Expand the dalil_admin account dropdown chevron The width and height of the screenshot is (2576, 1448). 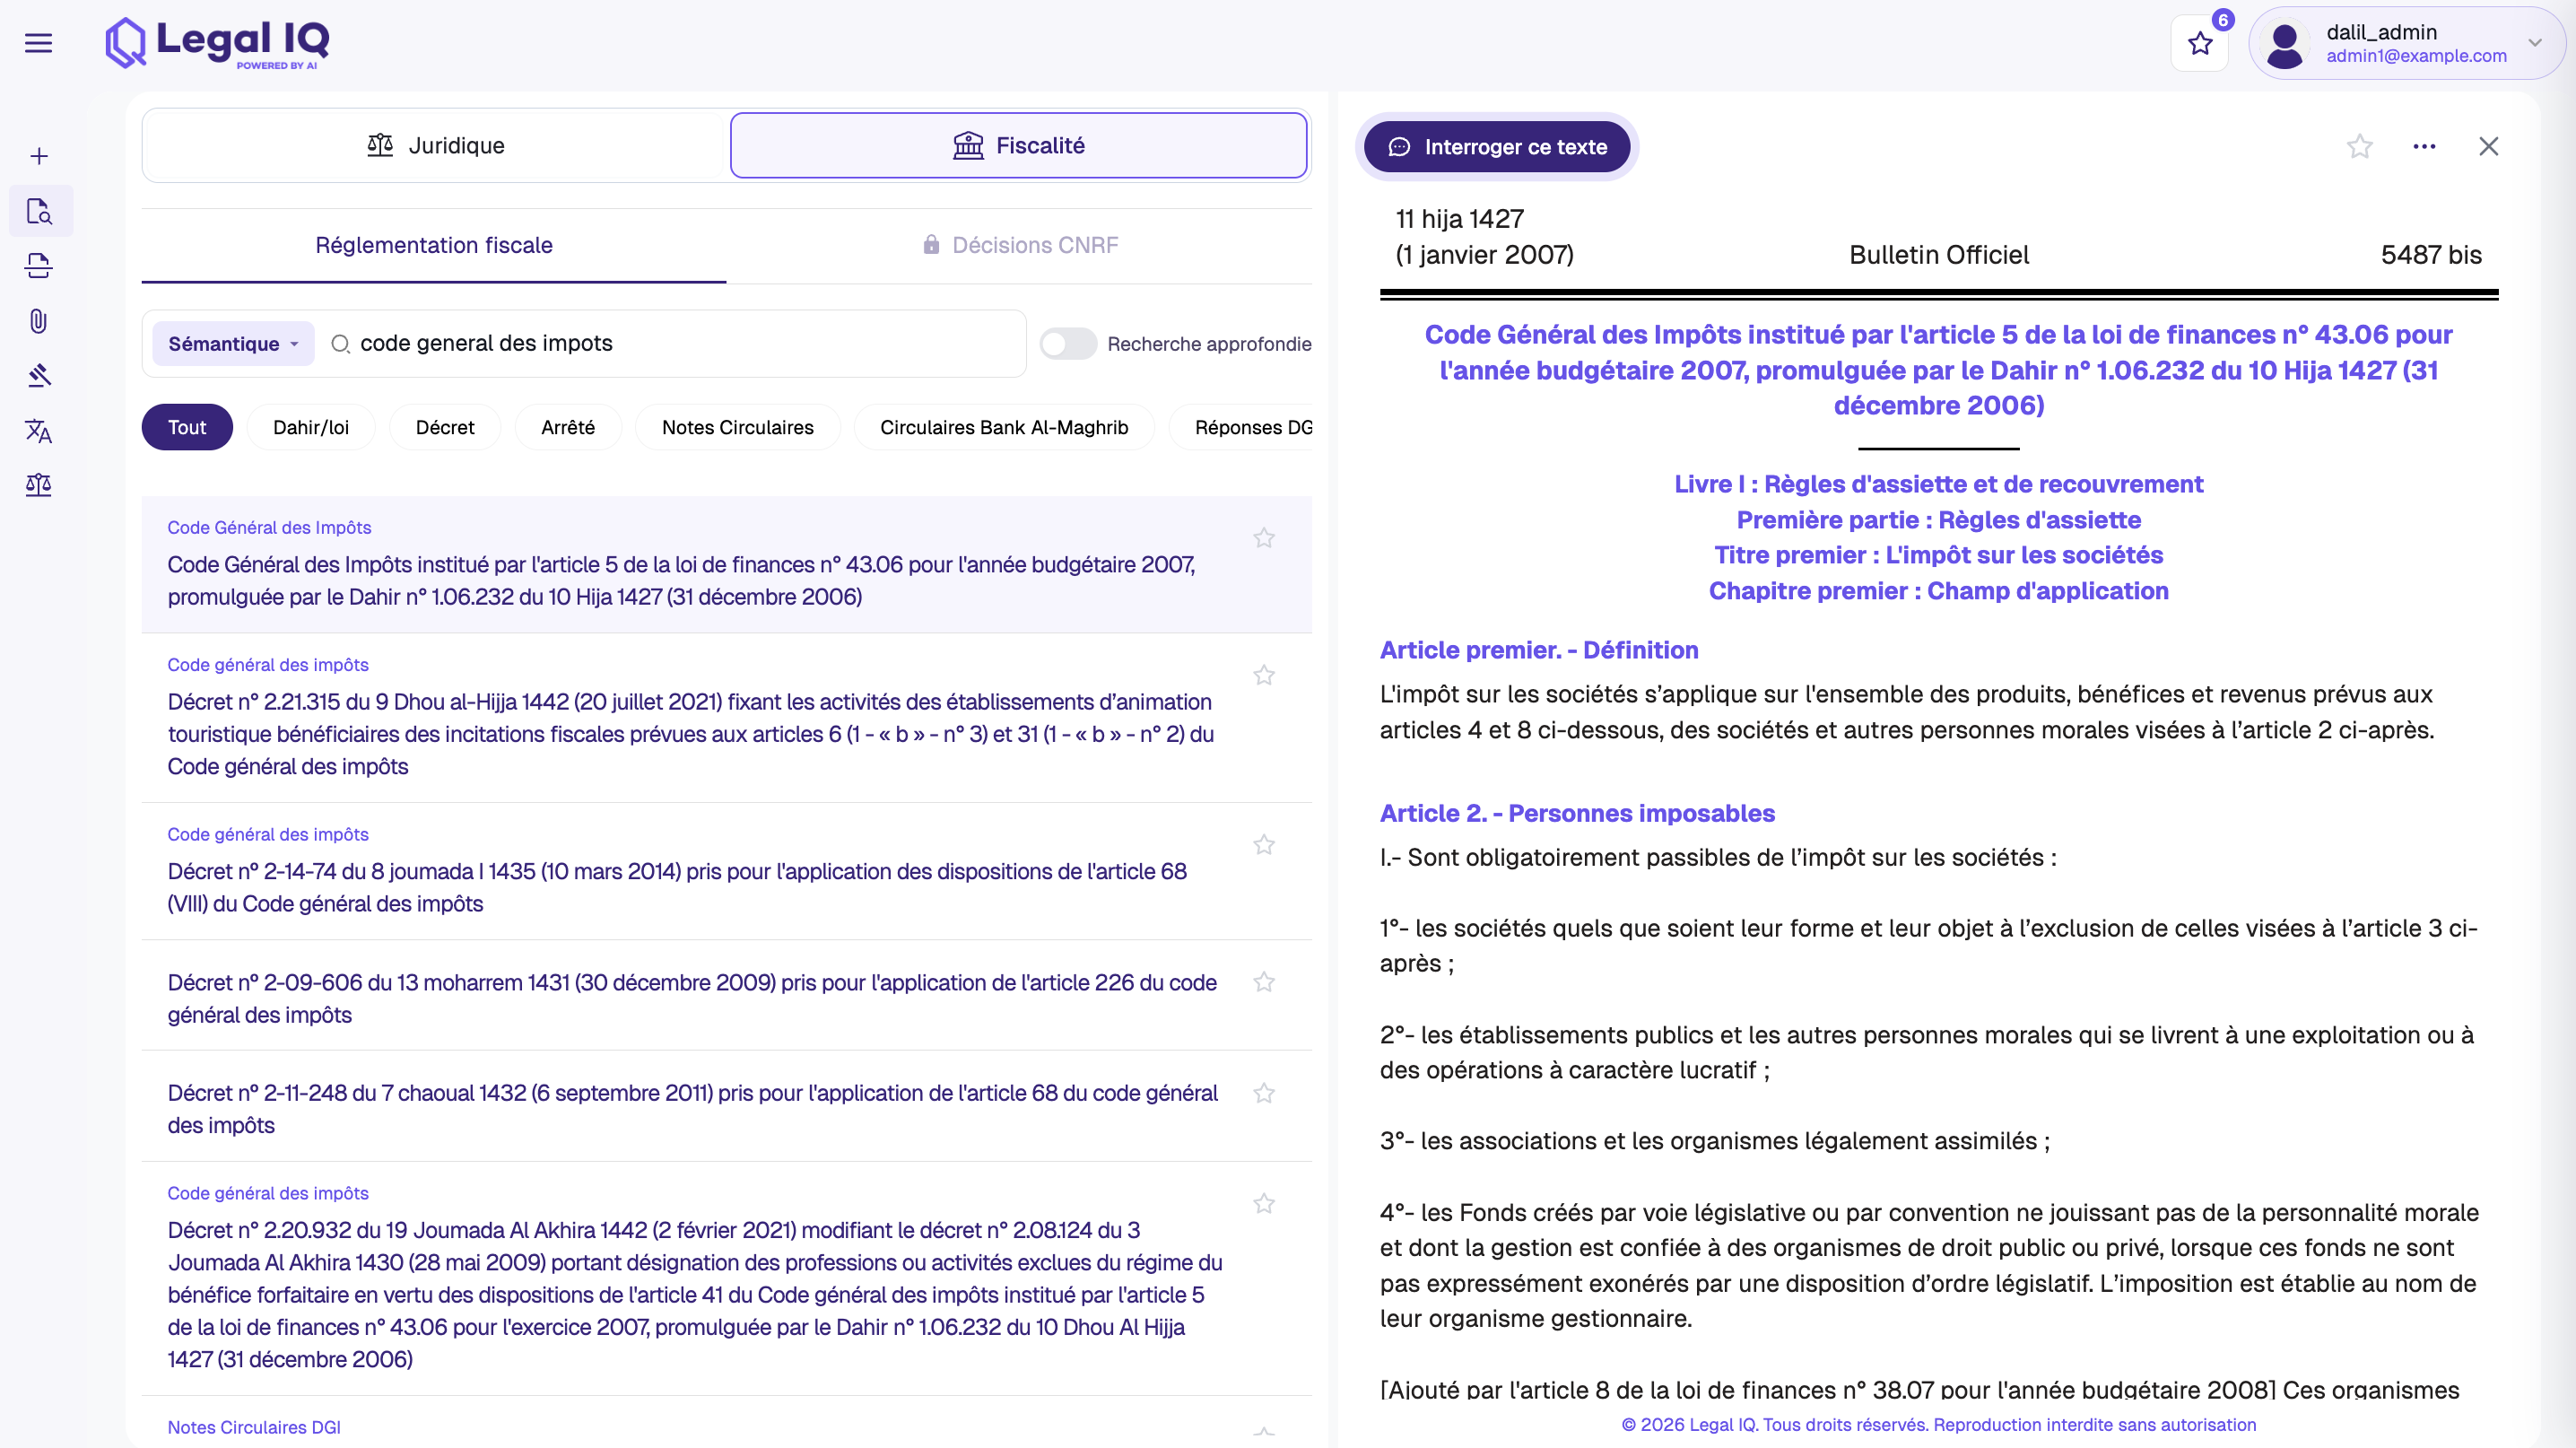tap(2535, 43)
